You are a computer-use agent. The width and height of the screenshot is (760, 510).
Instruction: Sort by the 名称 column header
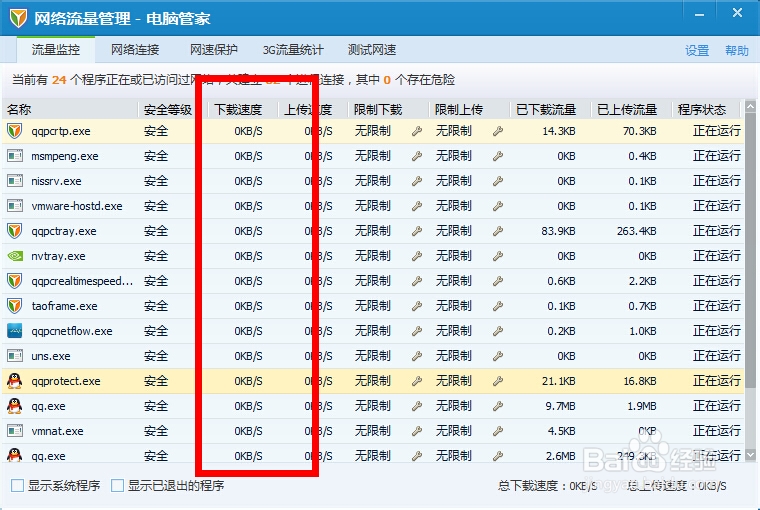(70, 110)
